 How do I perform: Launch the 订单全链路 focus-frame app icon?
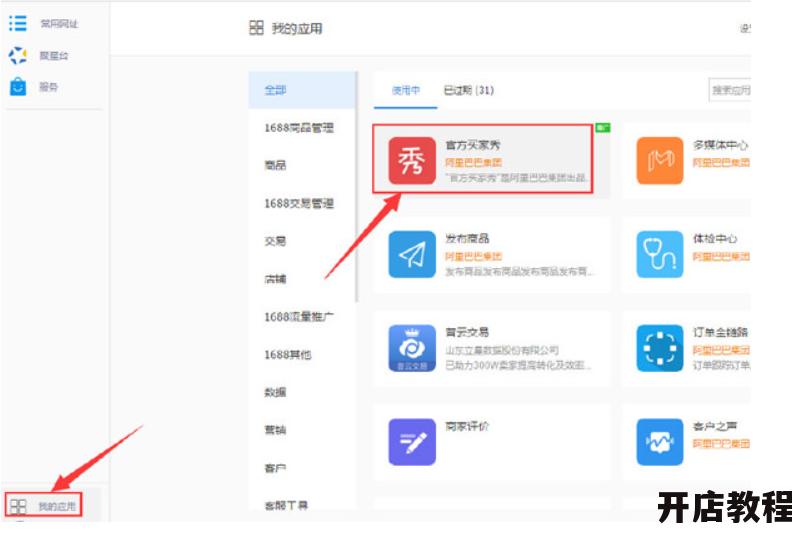(x=660, y=348)
